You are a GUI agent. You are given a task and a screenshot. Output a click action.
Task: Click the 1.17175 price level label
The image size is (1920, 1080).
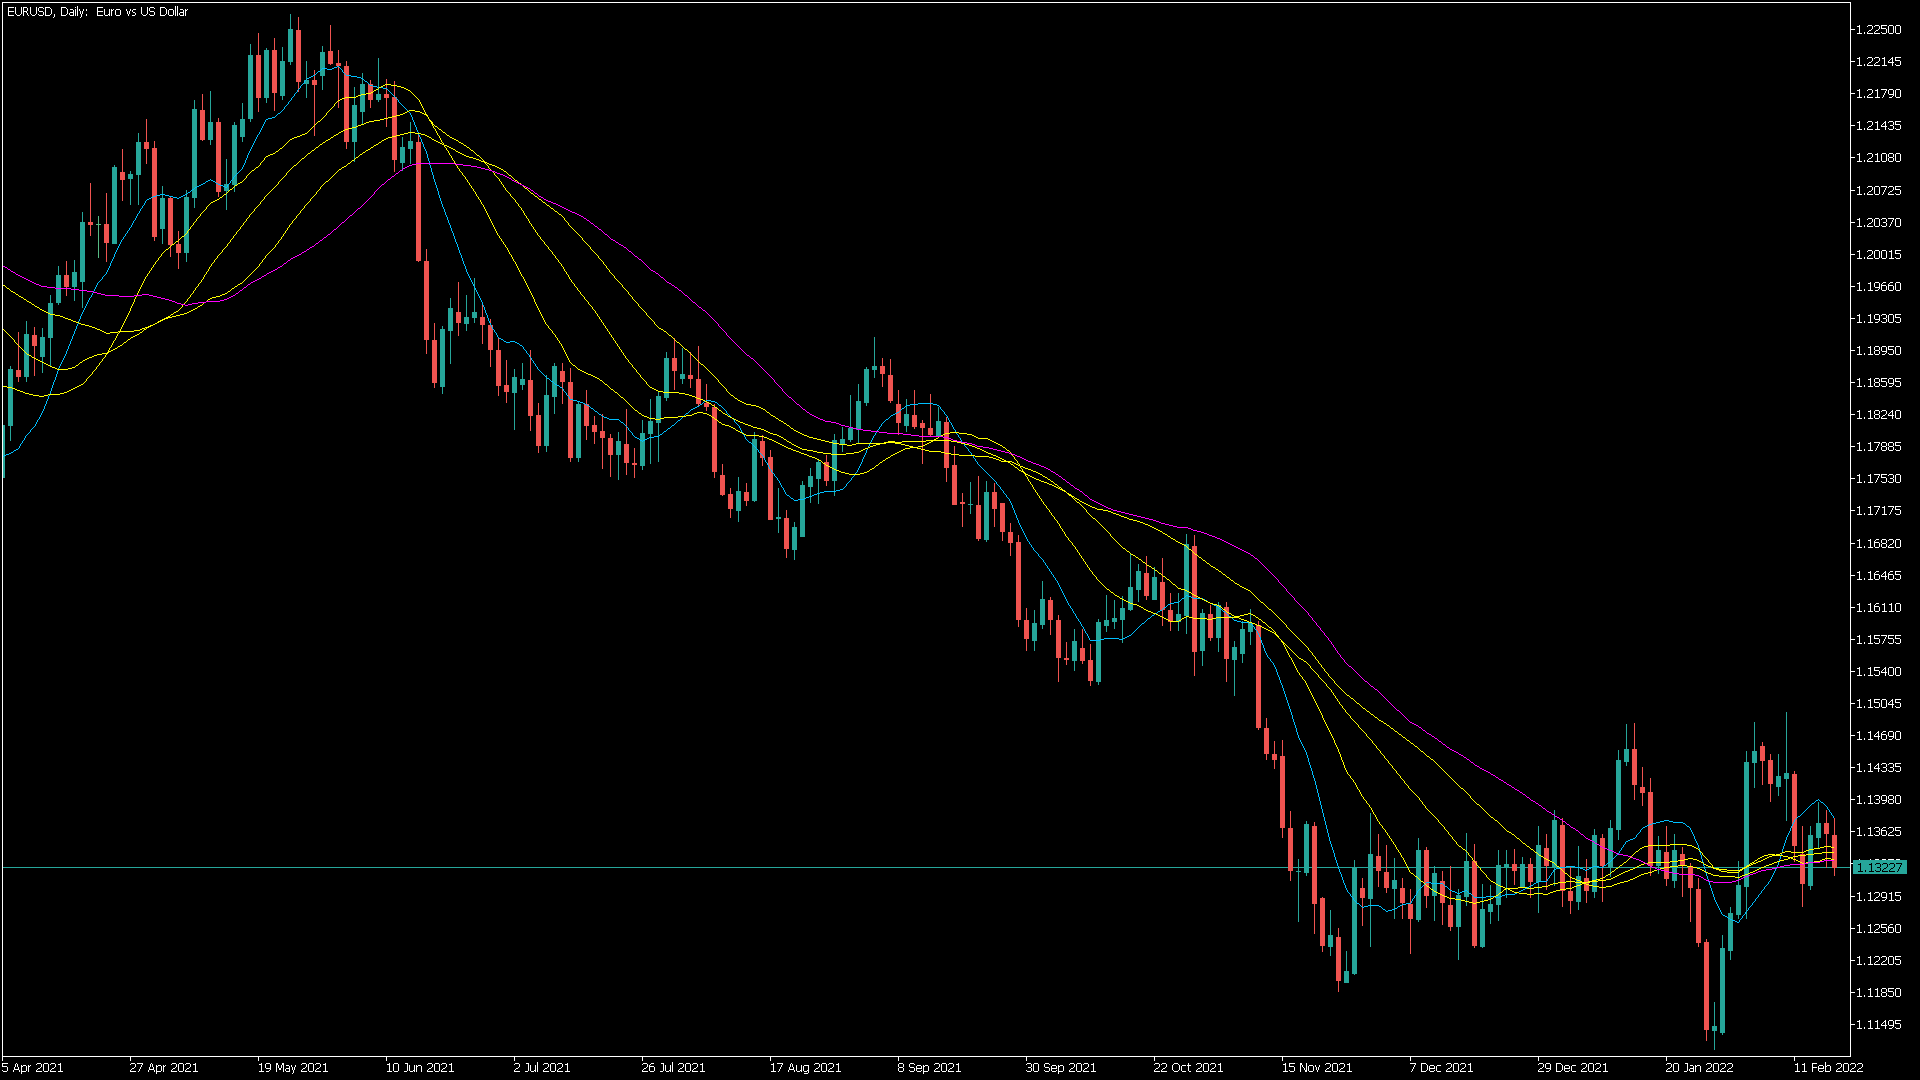pos(1878,511)
